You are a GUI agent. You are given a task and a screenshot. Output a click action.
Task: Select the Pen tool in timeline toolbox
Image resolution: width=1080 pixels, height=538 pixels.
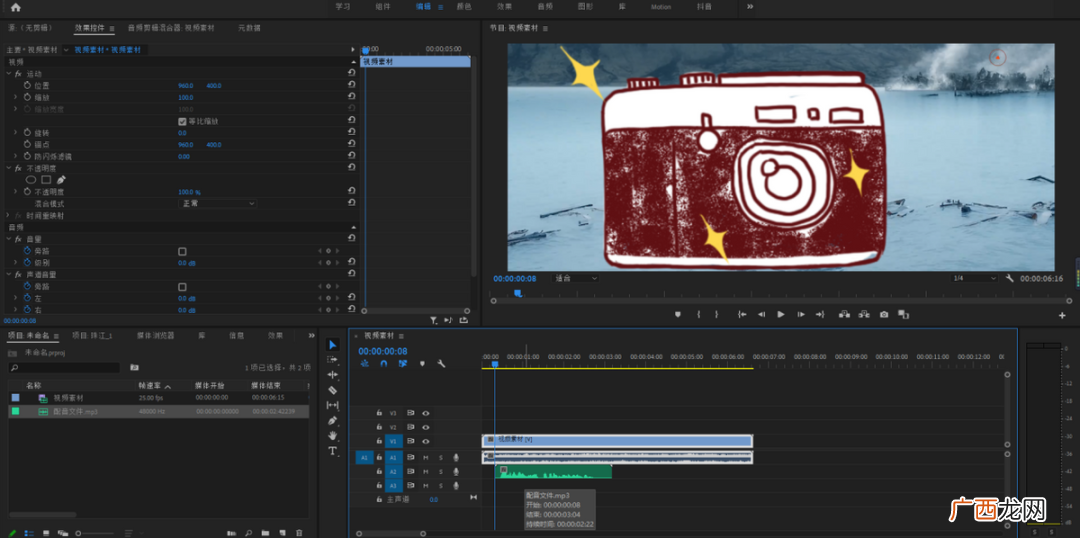coord(333,420)
